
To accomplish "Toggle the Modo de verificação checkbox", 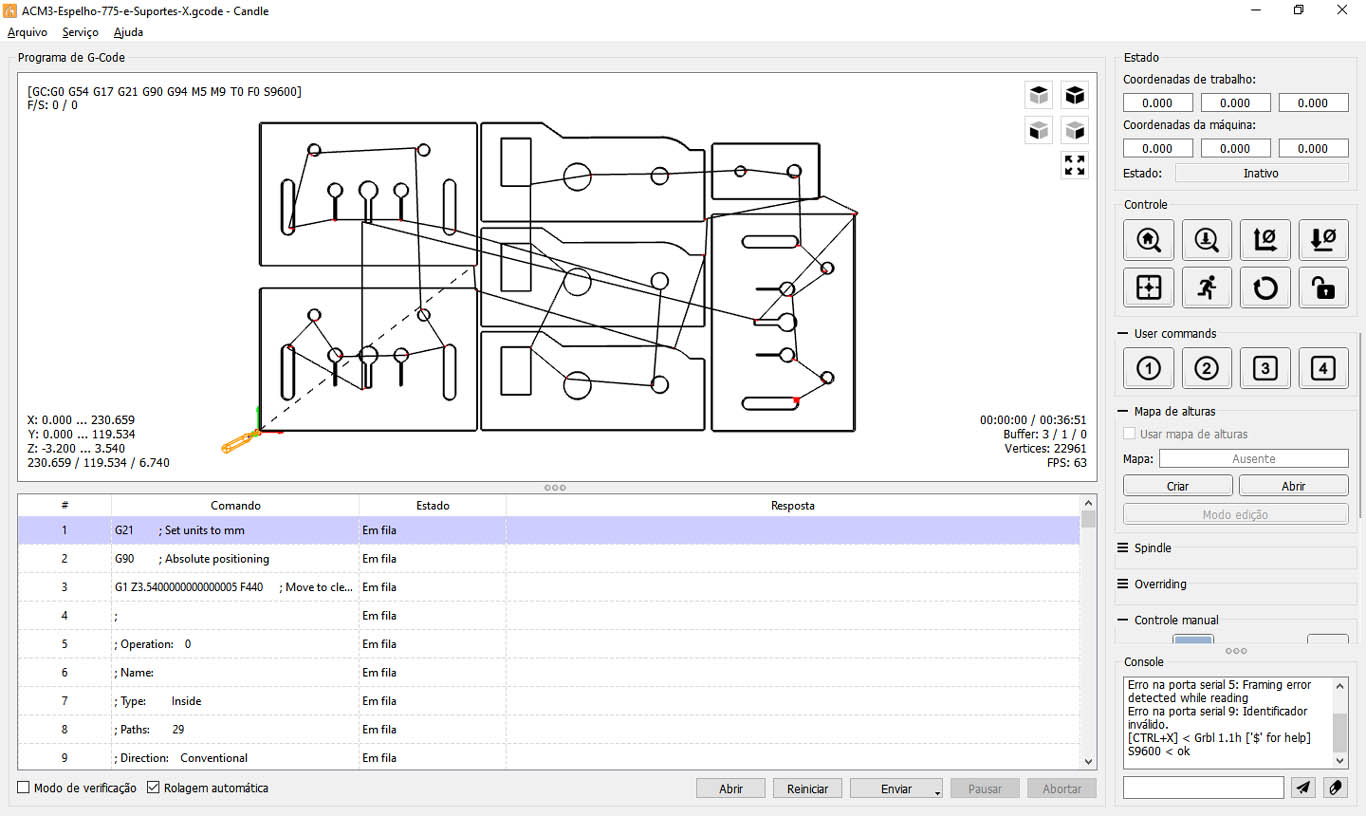I will point(24,788).
